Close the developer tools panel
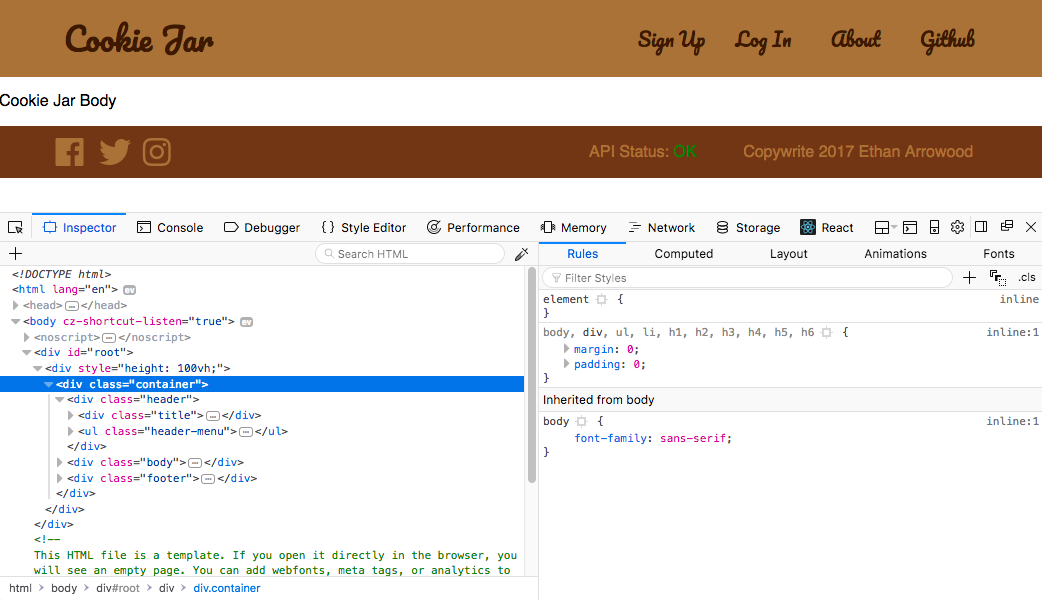 (1031, 227)
